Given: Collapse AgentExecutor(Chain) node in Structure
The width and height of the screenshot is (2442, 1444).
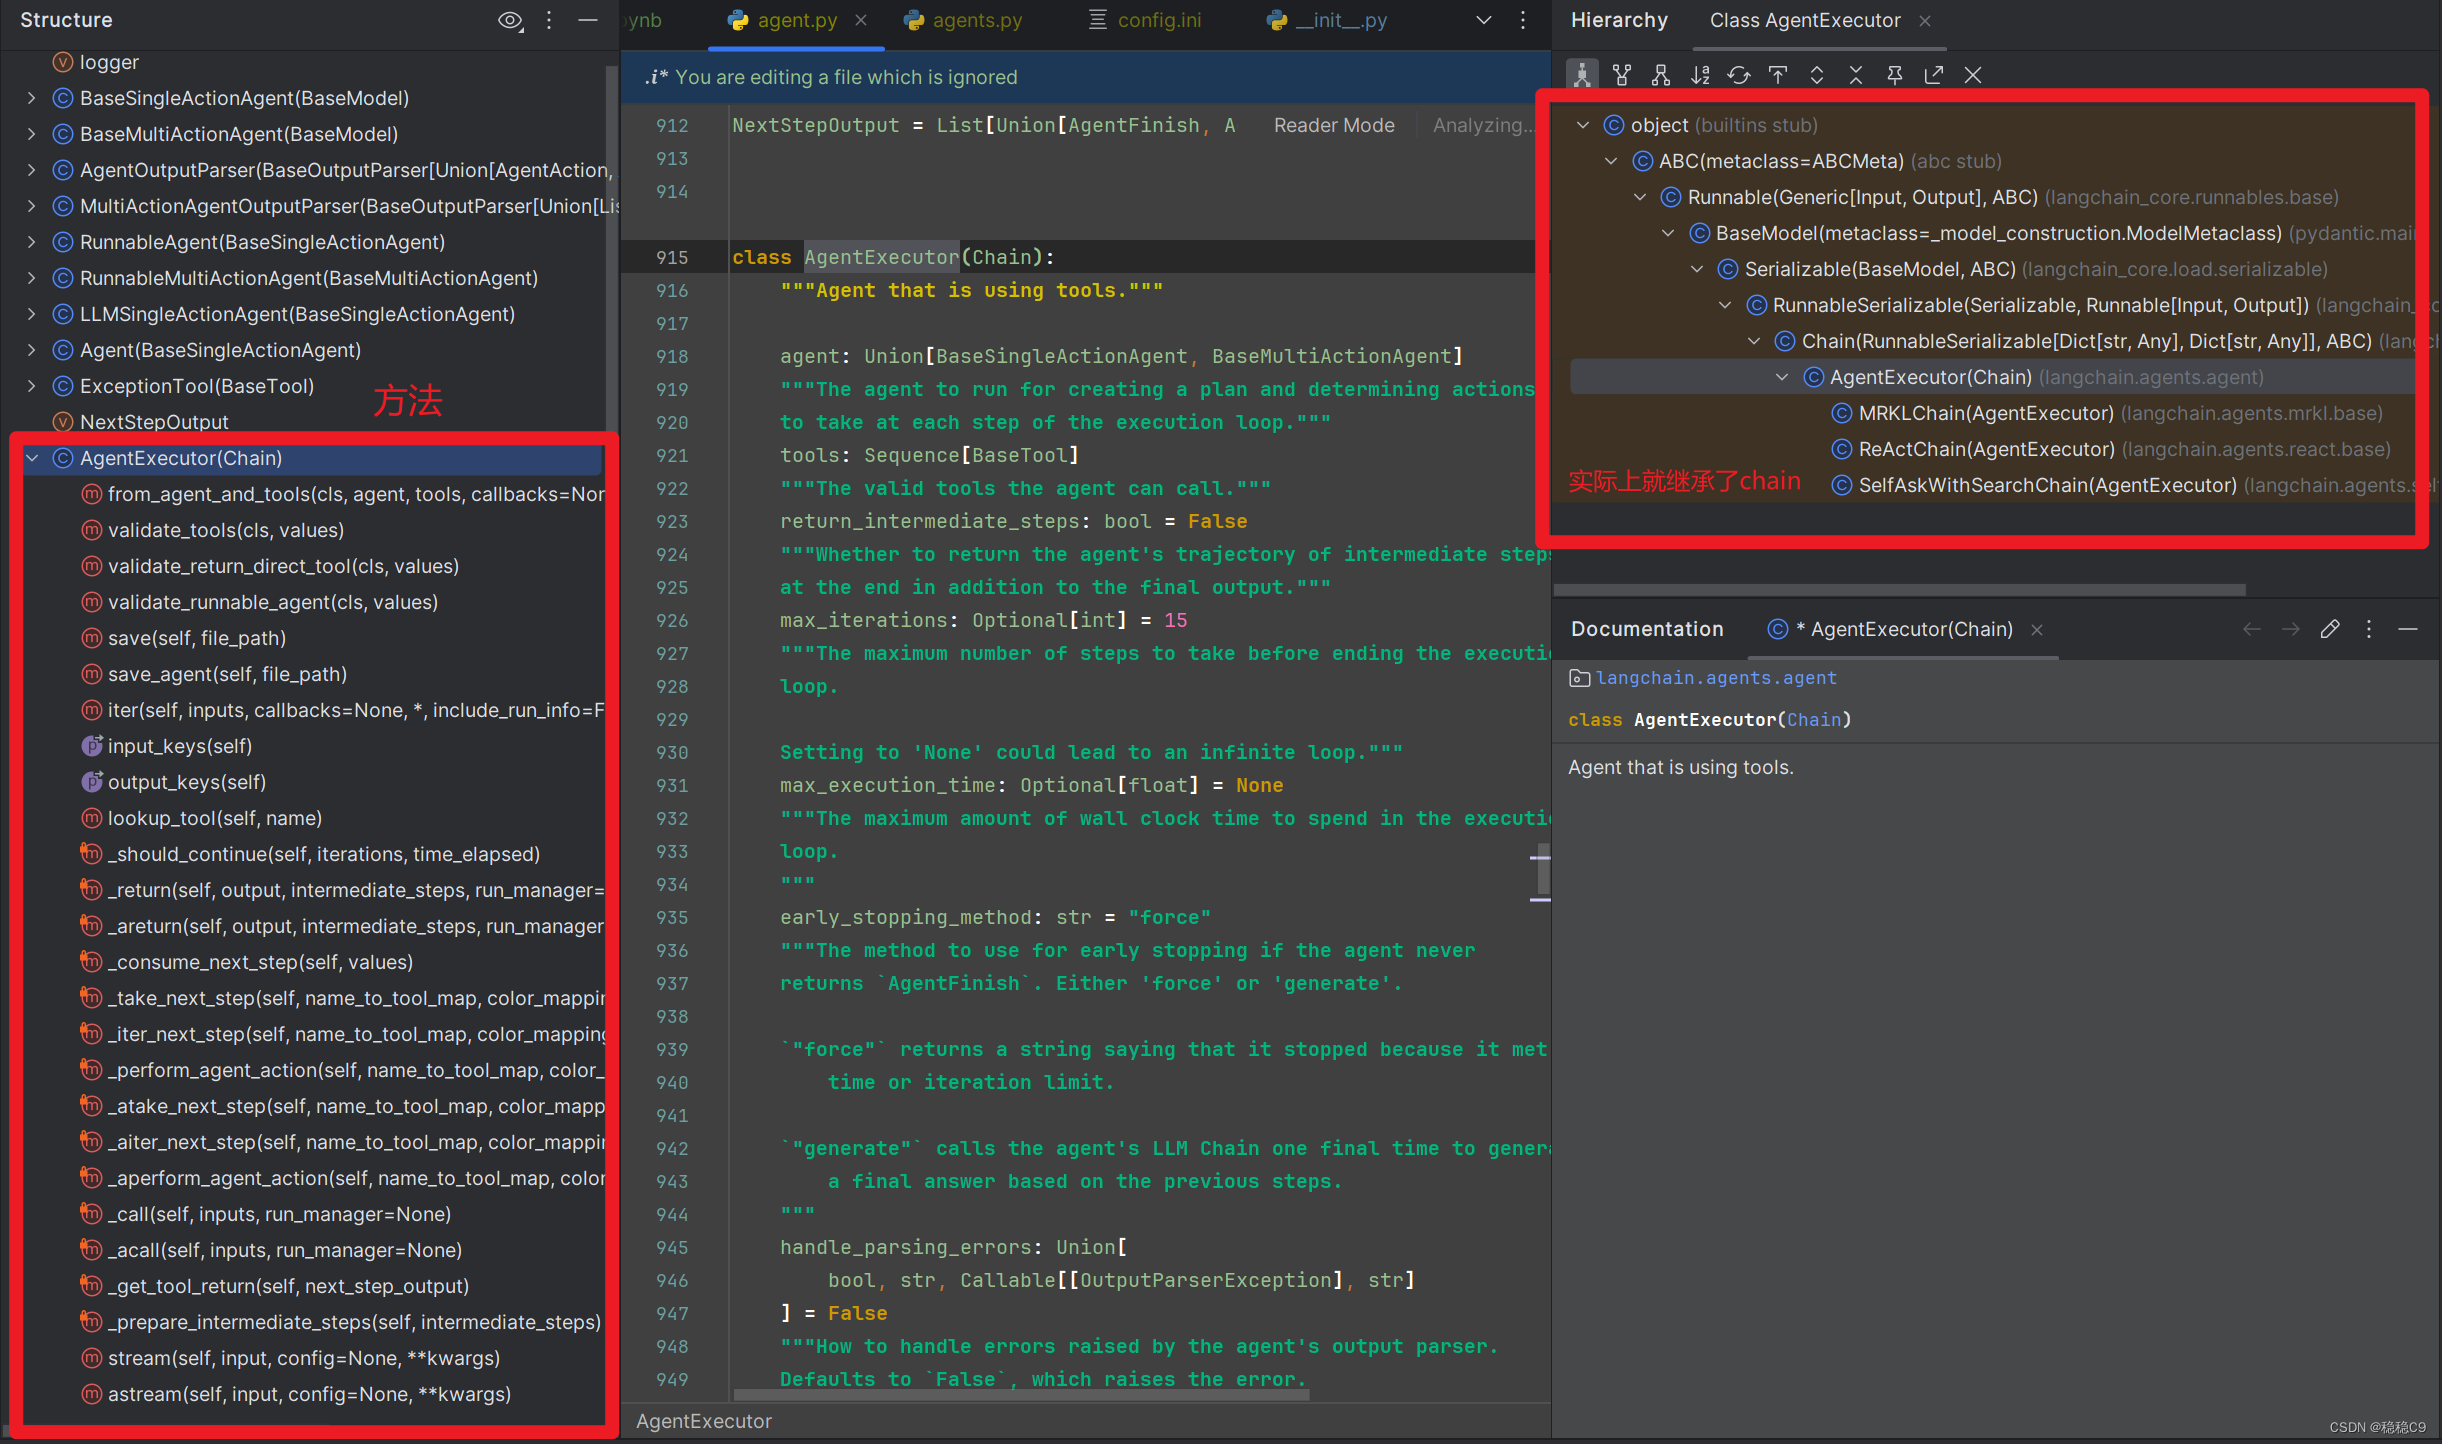Looking at the screenshot, I should [x=31, y=458].
